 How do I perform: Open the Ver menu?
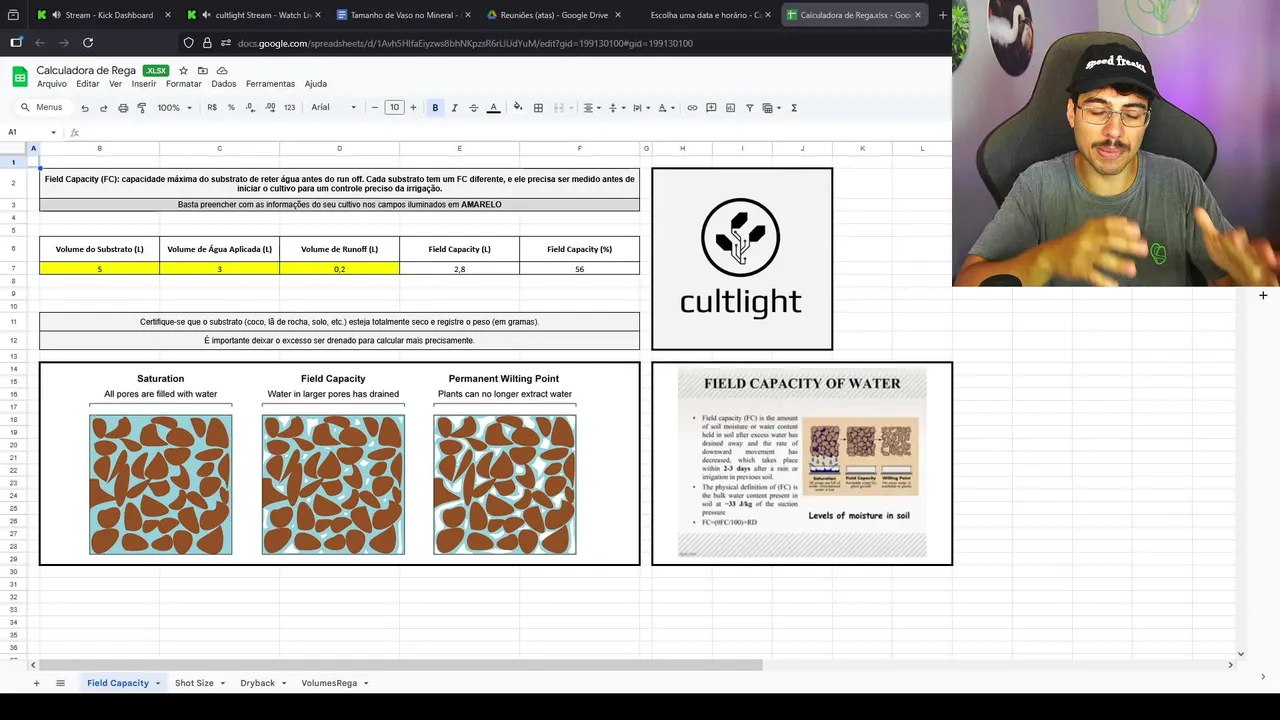click(x=116, y=84)
